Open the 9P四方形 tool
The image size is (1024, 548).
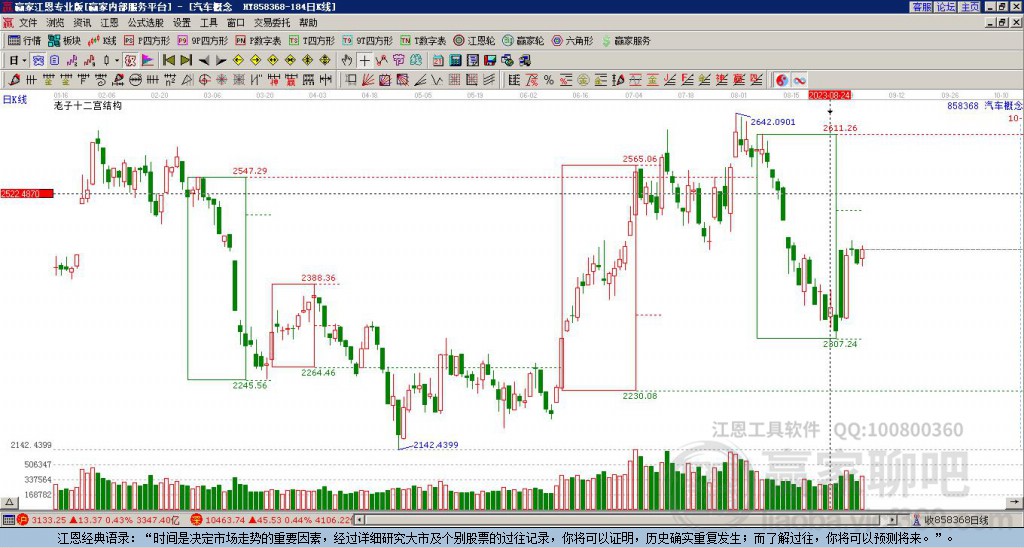[x=203, y=40]
